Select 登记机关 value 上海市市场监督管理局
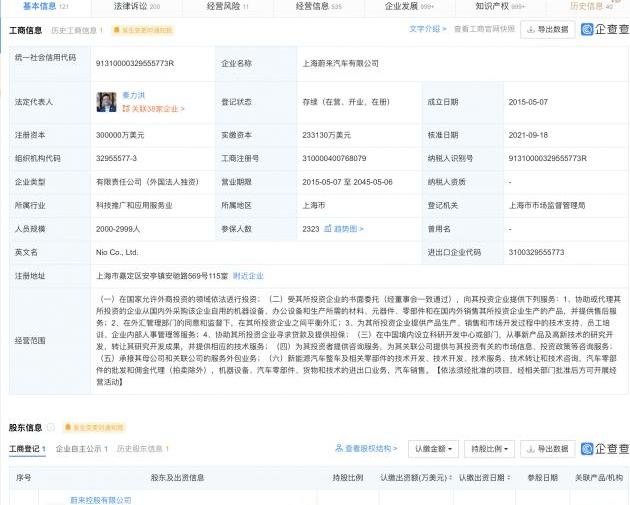630x505 pixels. [547, 205]
